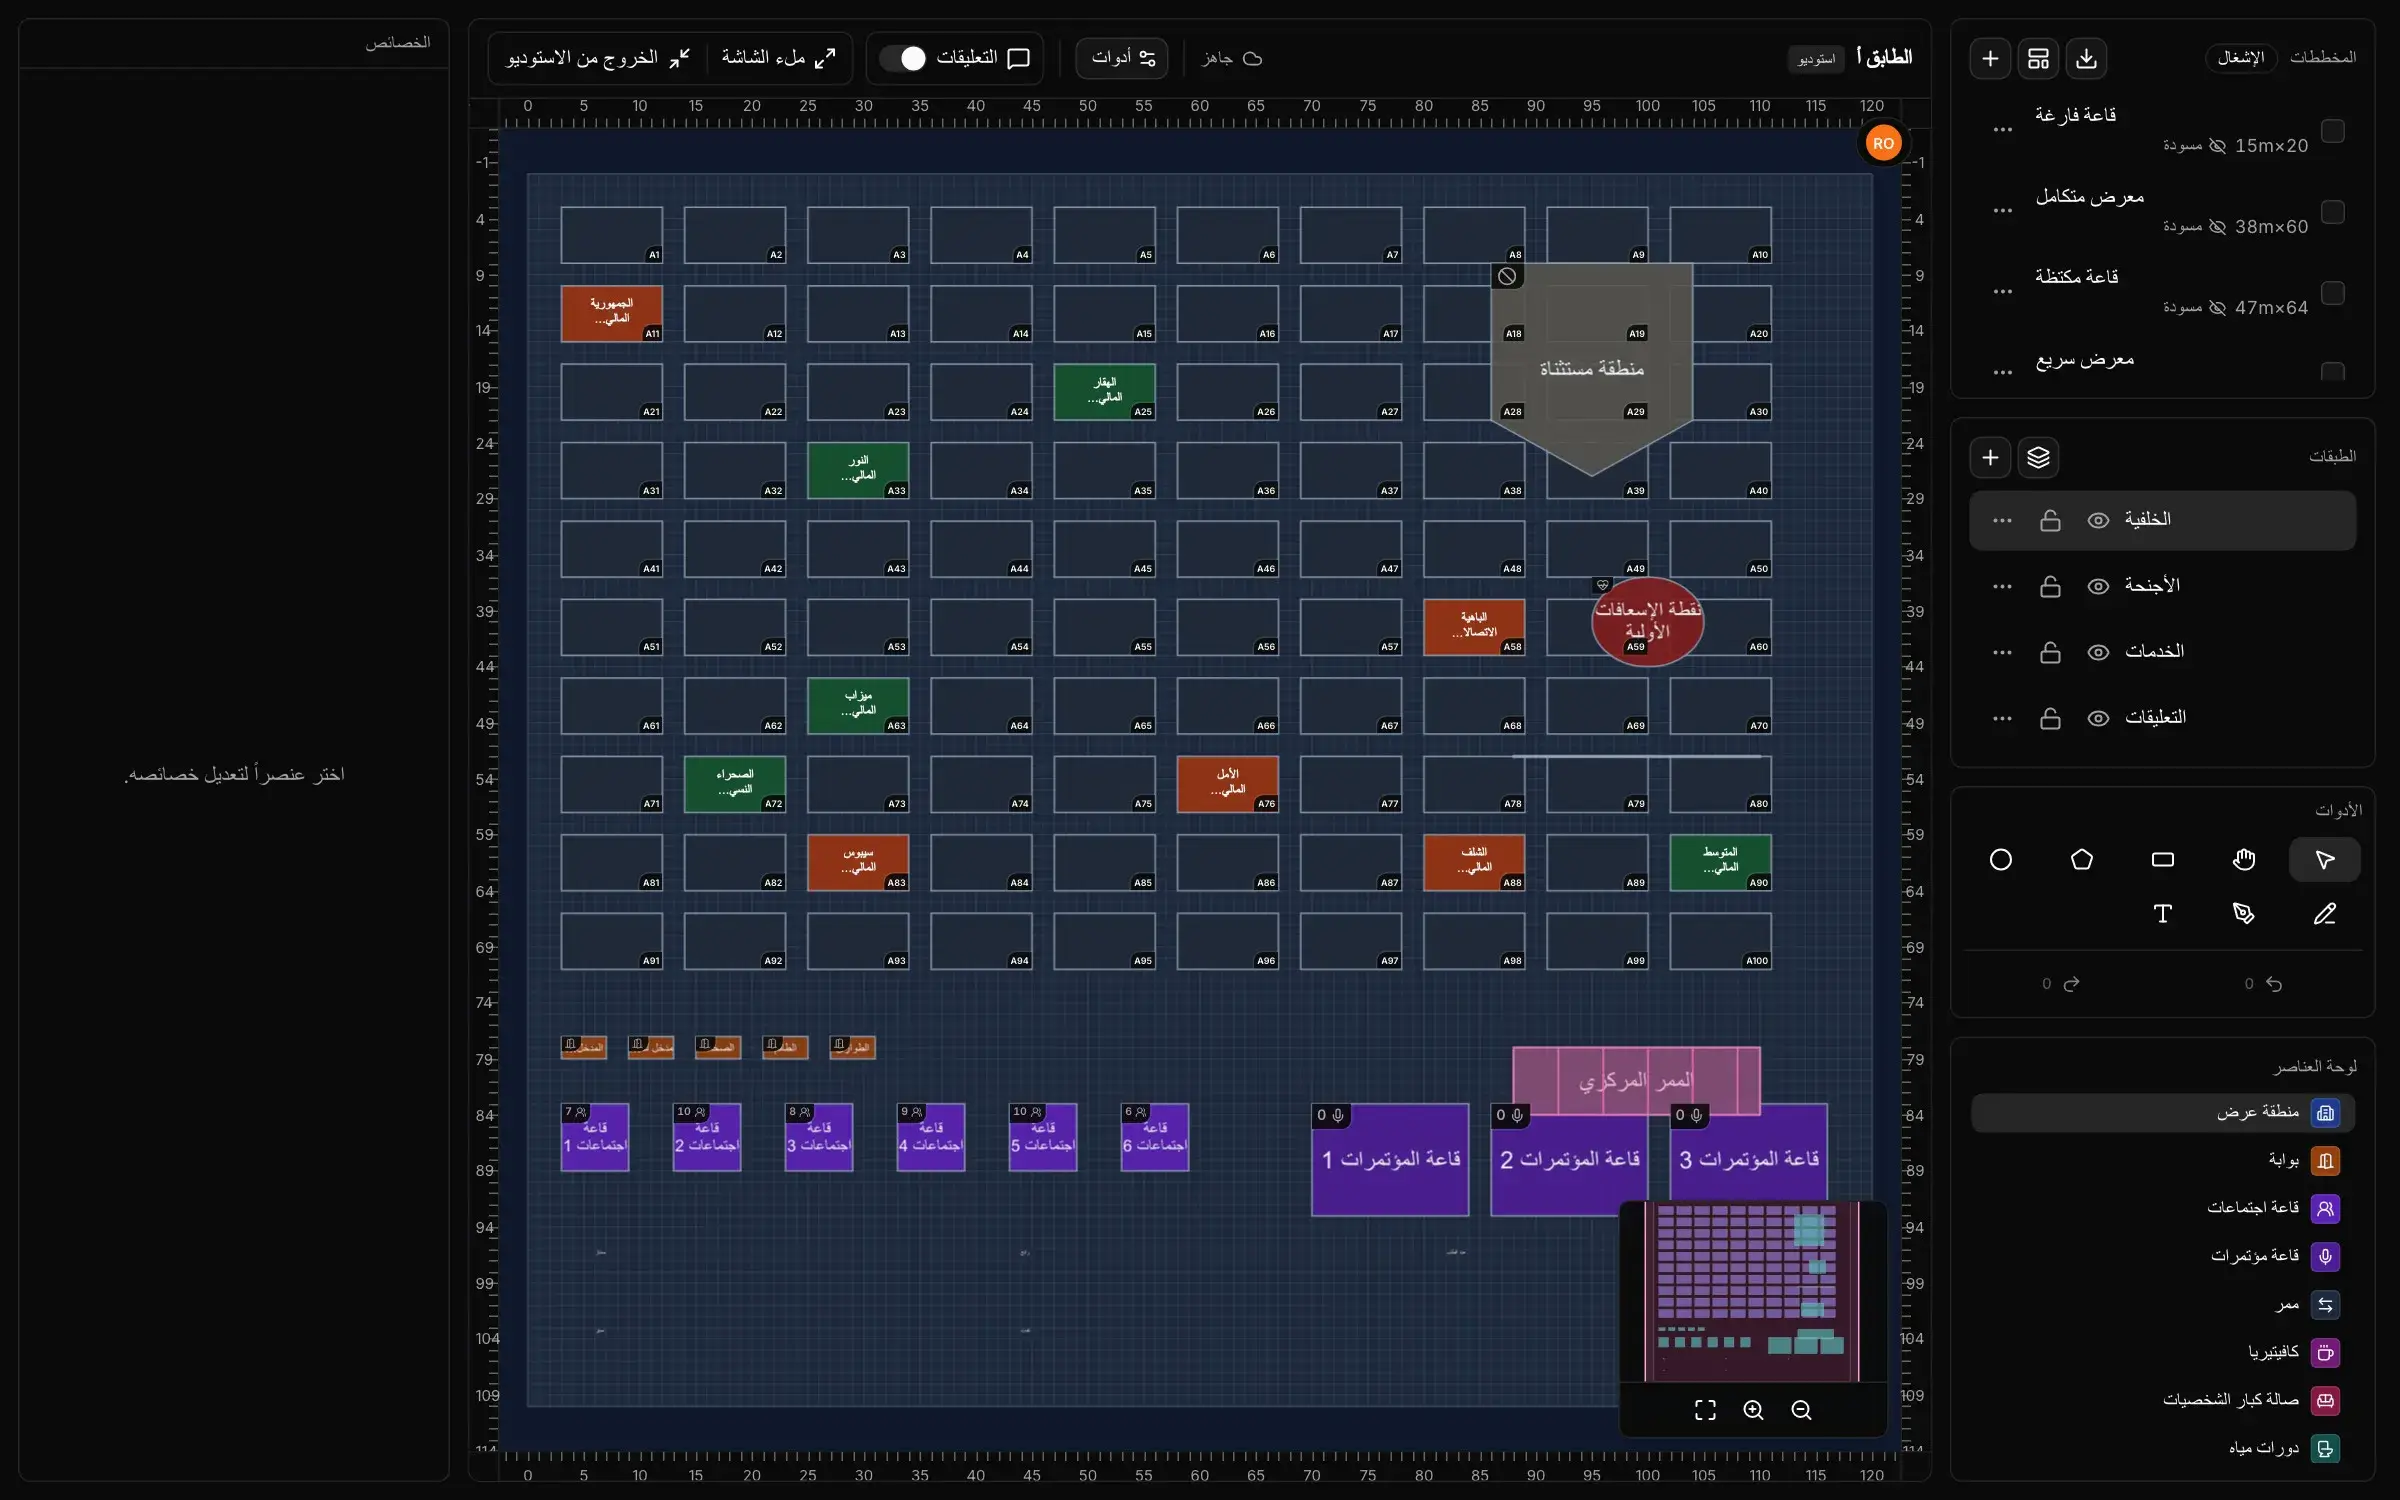The image size is (2400, 1500).
Task: Open options menu for معرض متكامل
Action: 2002,211
